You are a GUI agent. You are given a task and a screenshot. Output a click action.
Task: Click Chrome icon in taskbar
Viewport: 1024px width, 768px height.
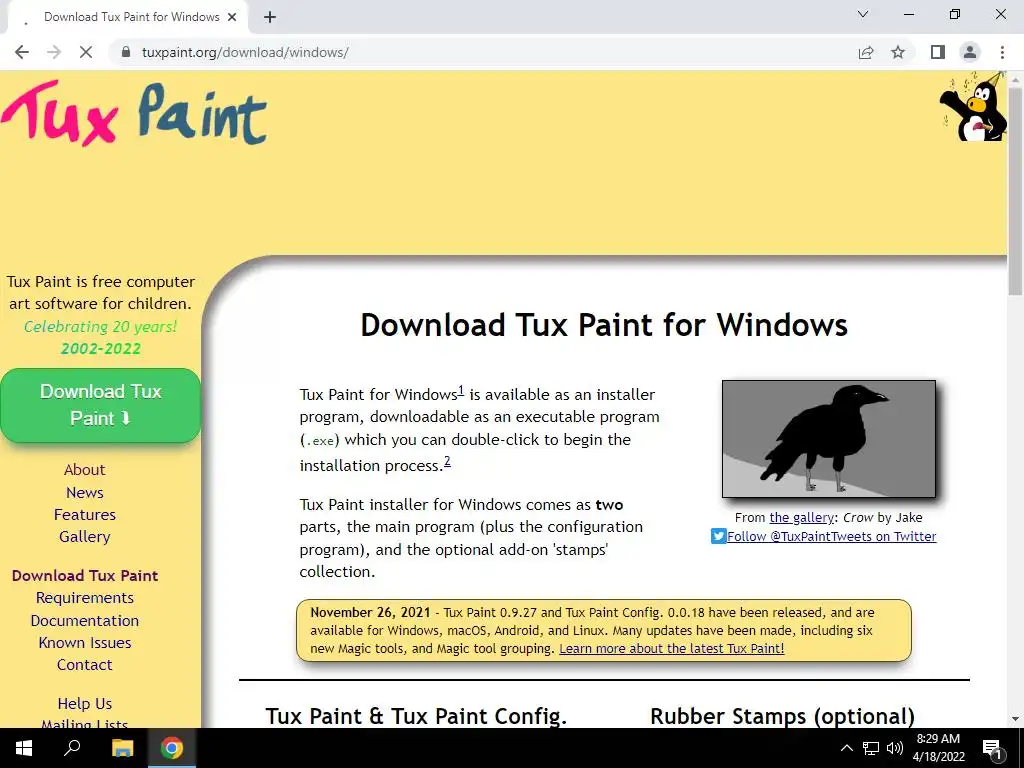pos(172,748)
